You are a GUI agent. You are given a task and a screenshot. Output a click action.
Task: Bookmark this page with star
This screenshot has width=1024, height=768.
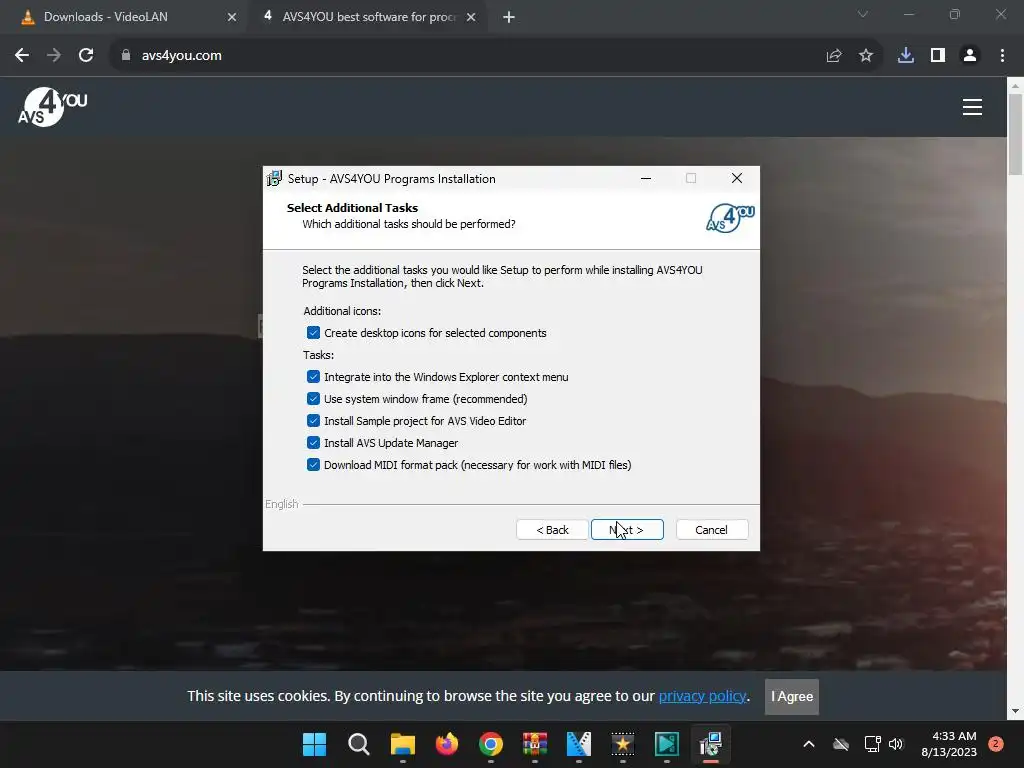pos(866,56)
